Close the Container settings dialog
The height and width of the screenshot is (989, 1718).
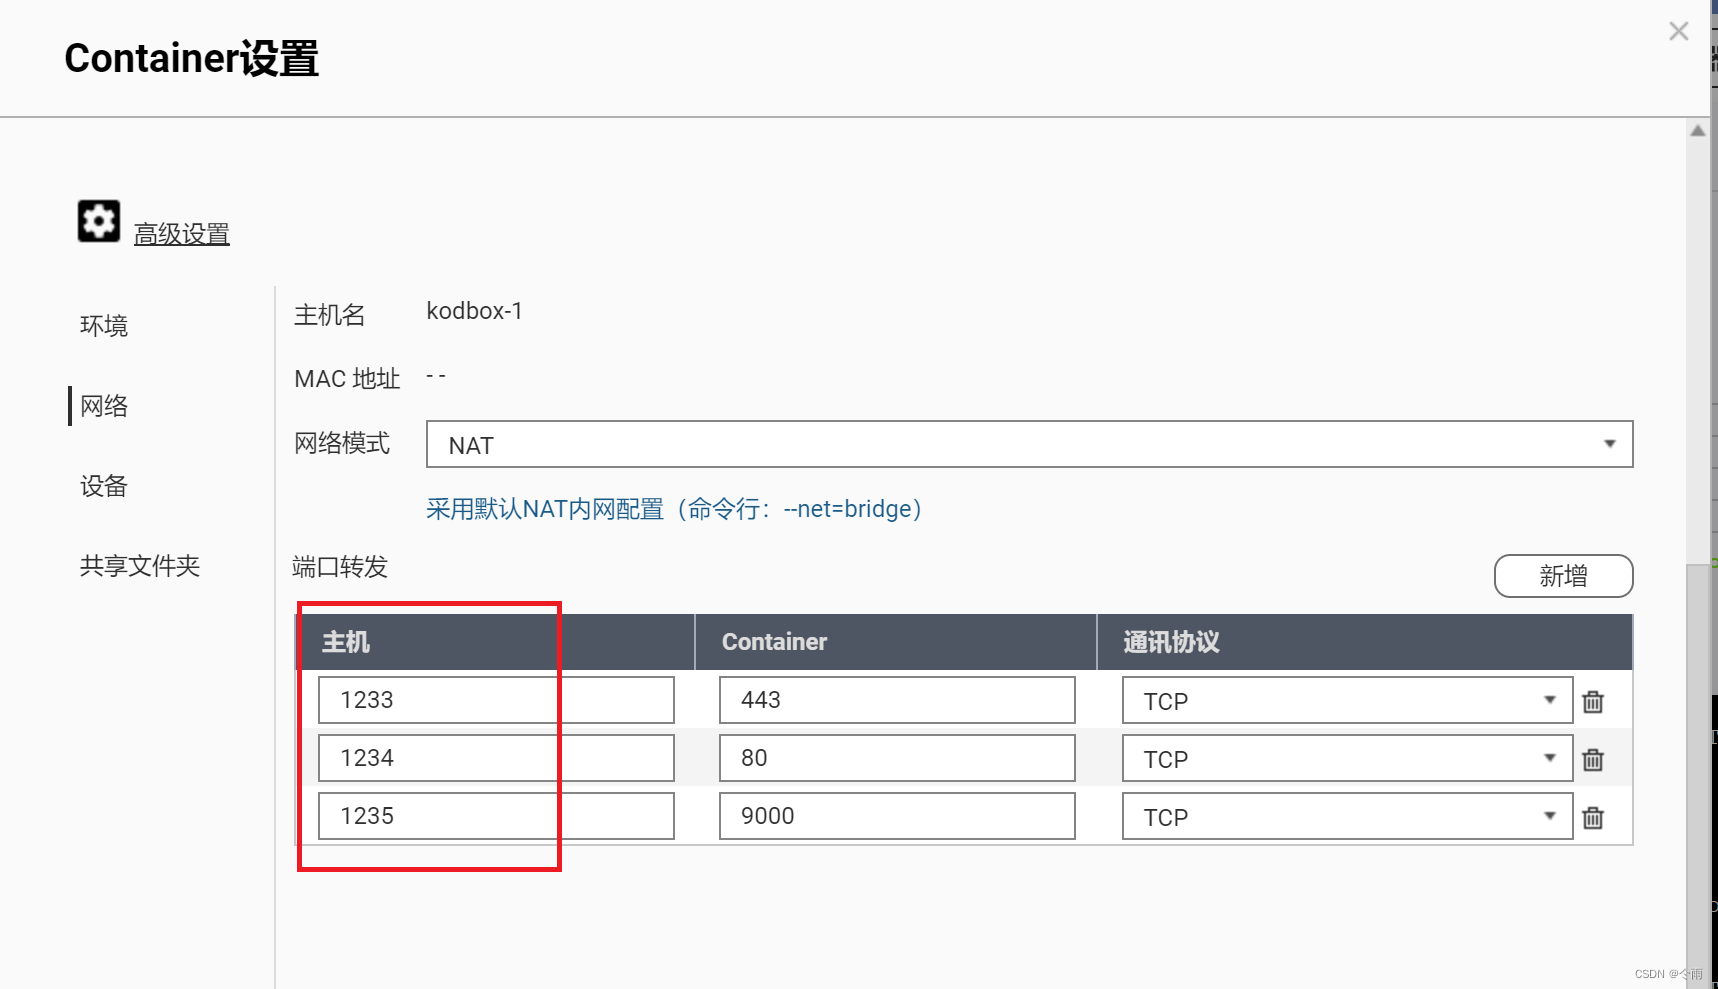point(1679,31)
